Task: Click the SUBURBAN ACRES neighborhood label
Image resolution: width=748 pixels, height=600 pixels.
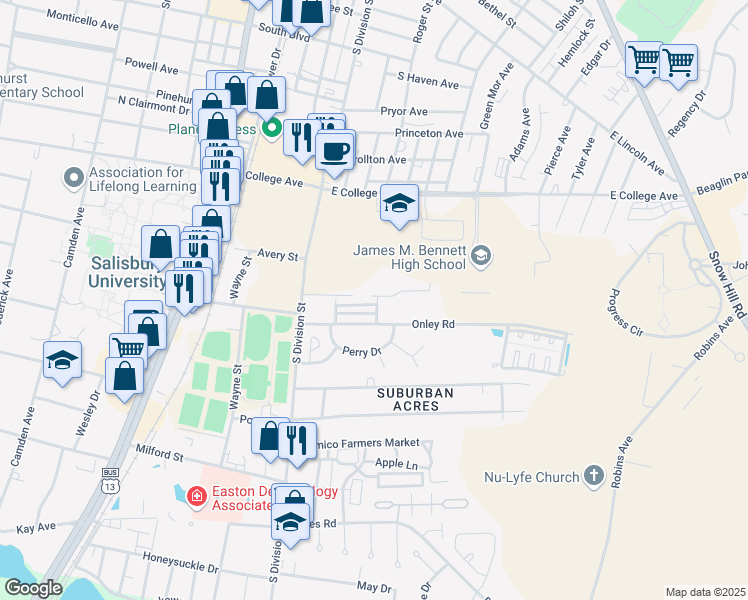Action: pyautogui.click(x=415, y=400)
